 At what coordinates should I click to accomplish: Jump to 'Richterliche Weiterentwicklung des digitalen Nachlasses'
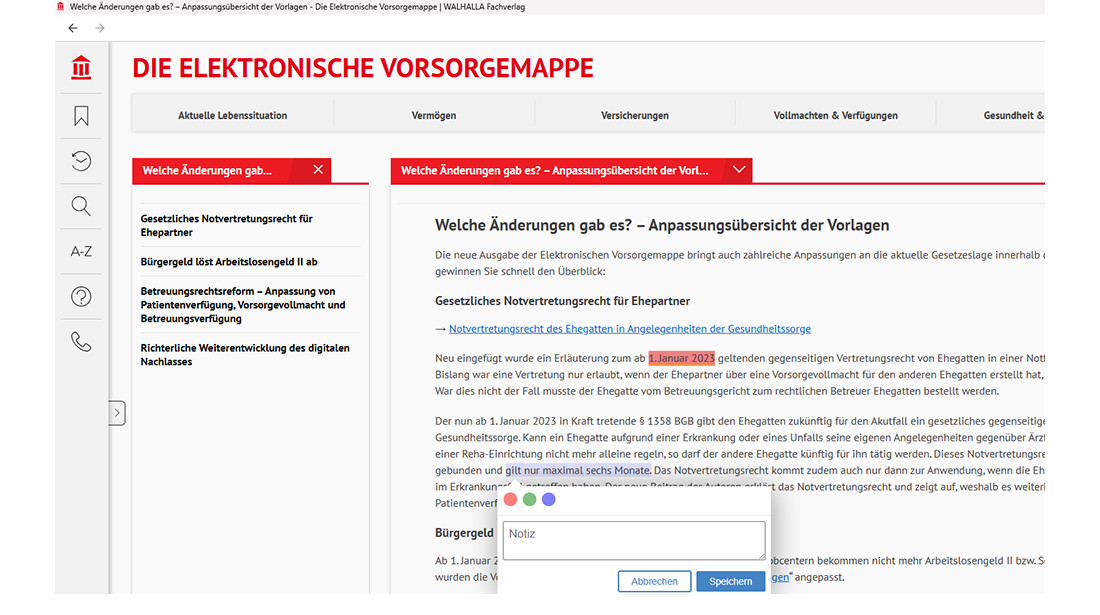click(245, 354)
